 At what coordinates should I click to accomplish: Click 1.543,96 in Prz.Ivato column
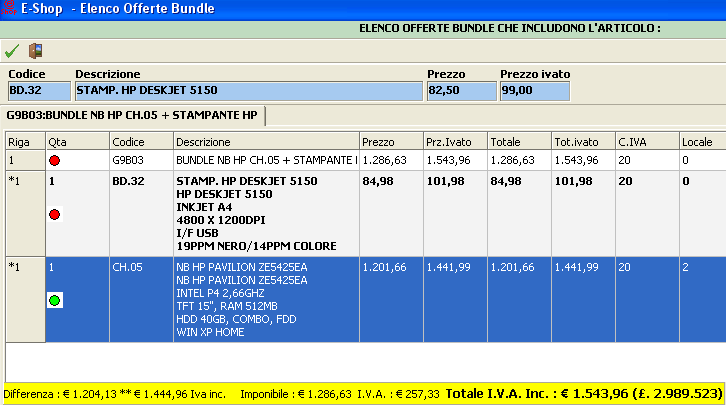click(x=455, y=160)
